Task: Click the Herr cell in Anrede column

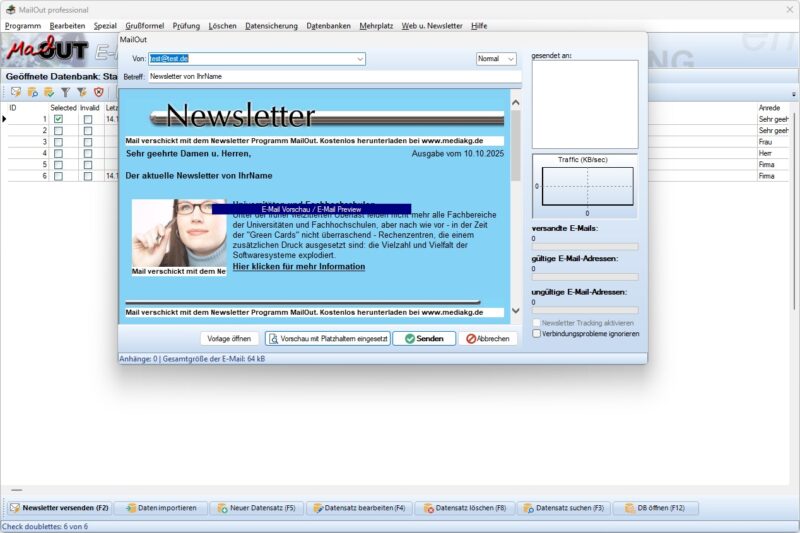Action: point(773,153)
